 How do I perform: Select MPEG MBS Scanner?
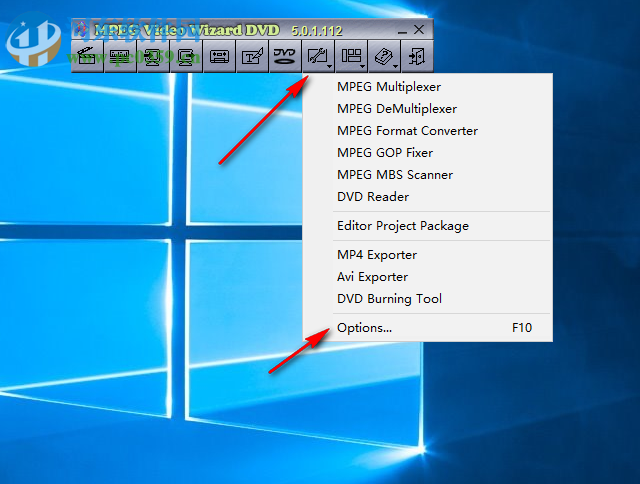[427, 175]
